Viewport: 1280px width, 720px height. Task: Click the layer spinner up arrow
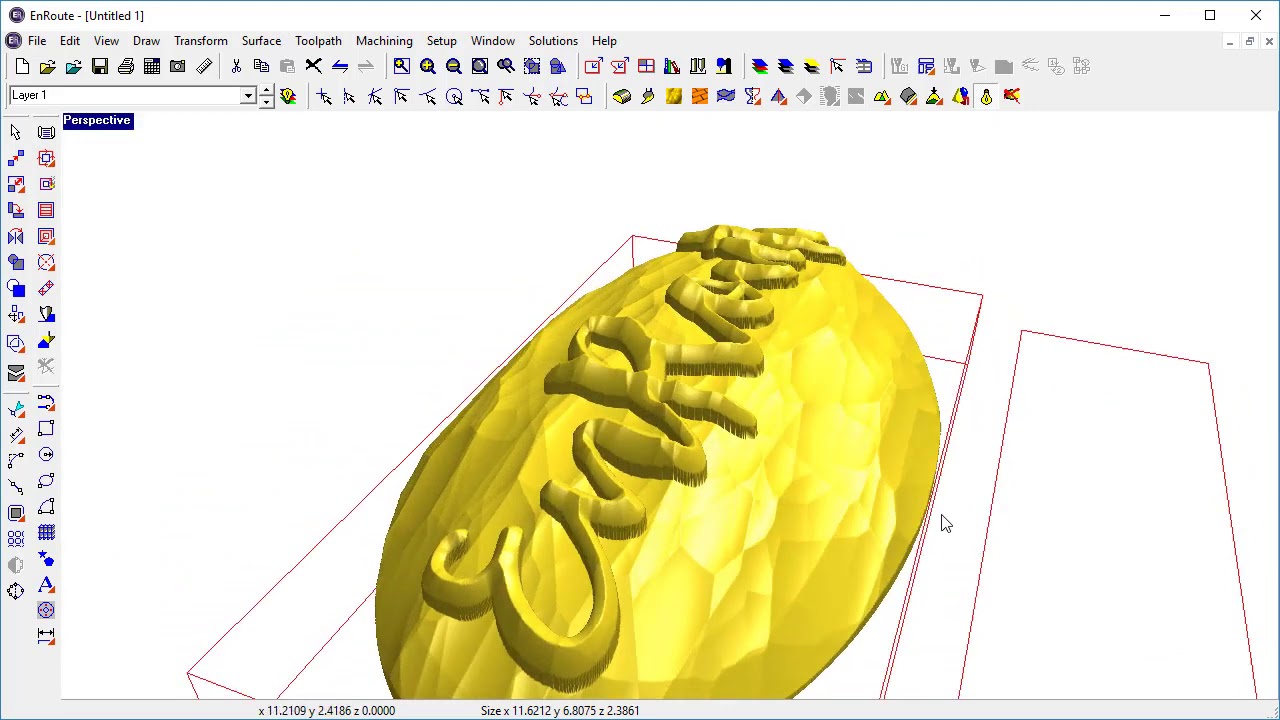click(x=266, y=91)
